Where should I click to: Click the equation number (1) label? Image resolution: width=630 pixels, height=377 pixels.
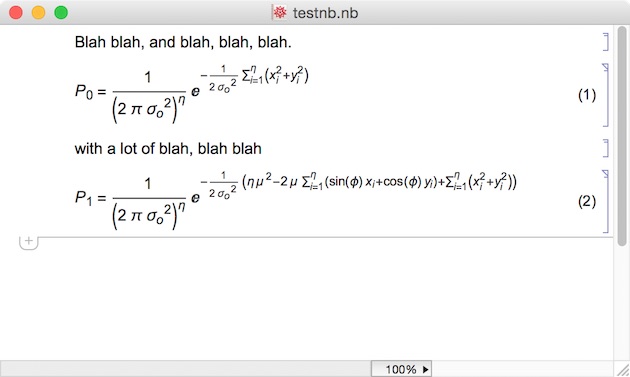pyautogui.click(x=587, y=95)
